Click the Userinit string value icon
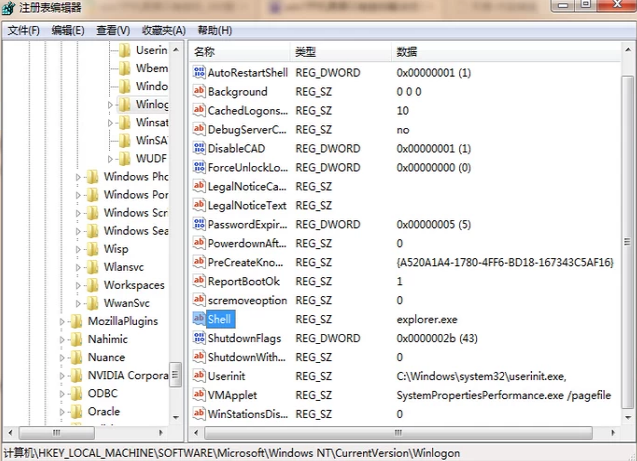This screenshot has width=637, height=461. tap(198, 377)
